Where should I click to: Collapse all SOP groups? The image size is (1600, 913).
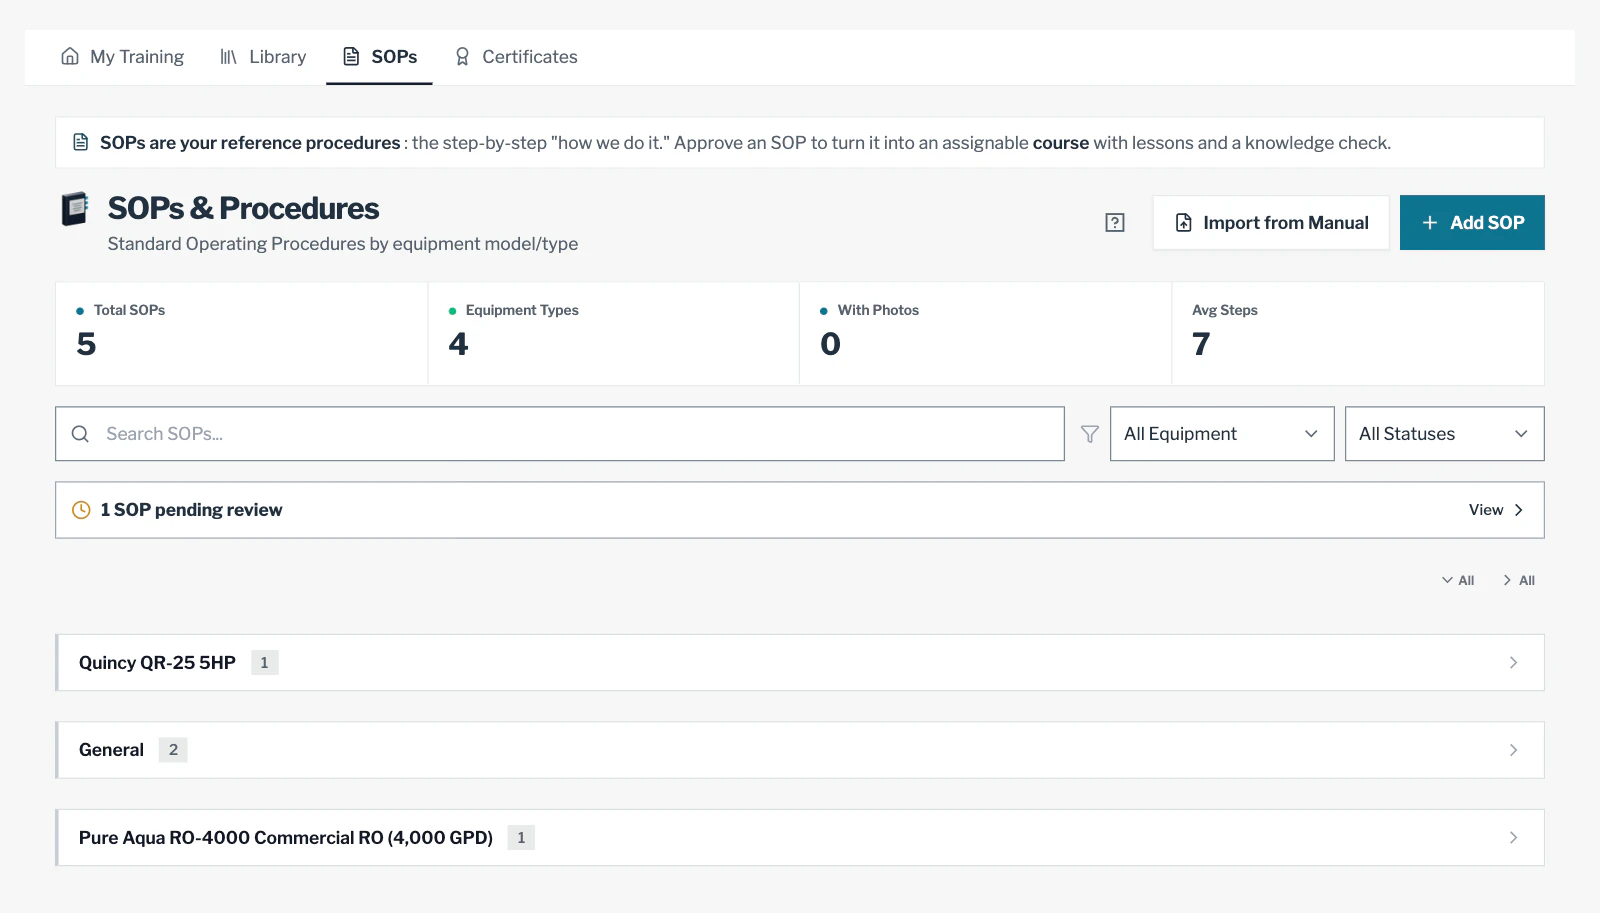click(1518, 580)
